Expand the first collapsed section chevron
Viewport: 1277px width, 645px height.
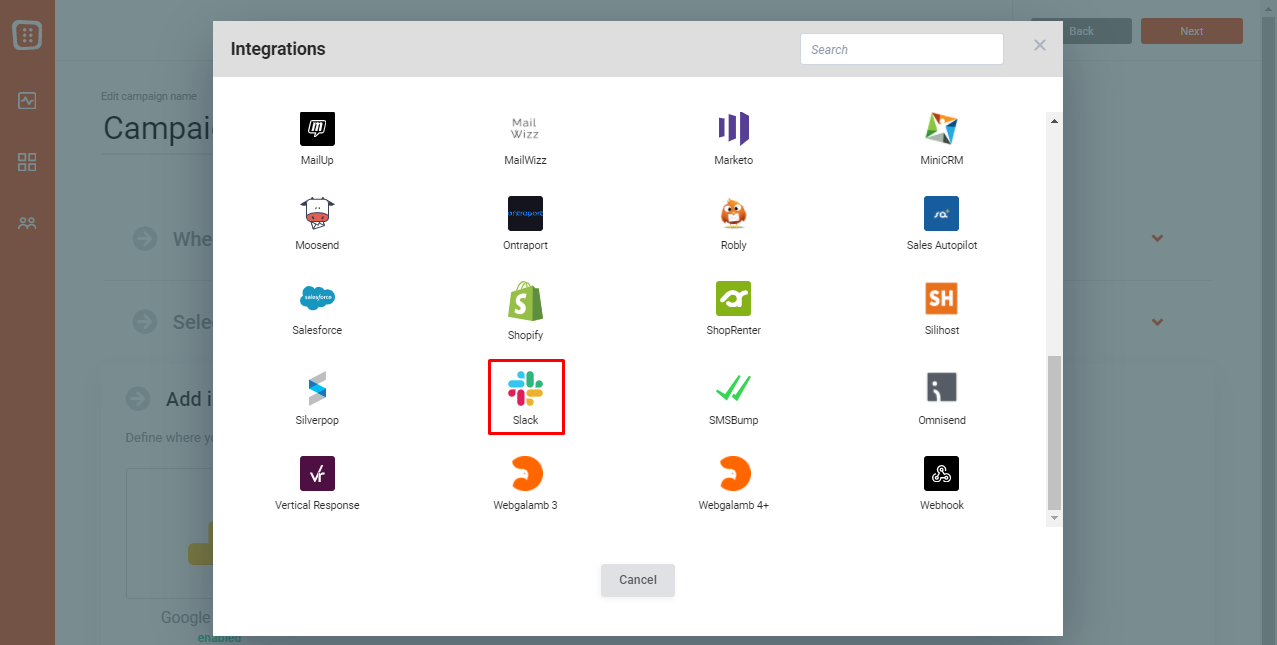coord(1157,238)
